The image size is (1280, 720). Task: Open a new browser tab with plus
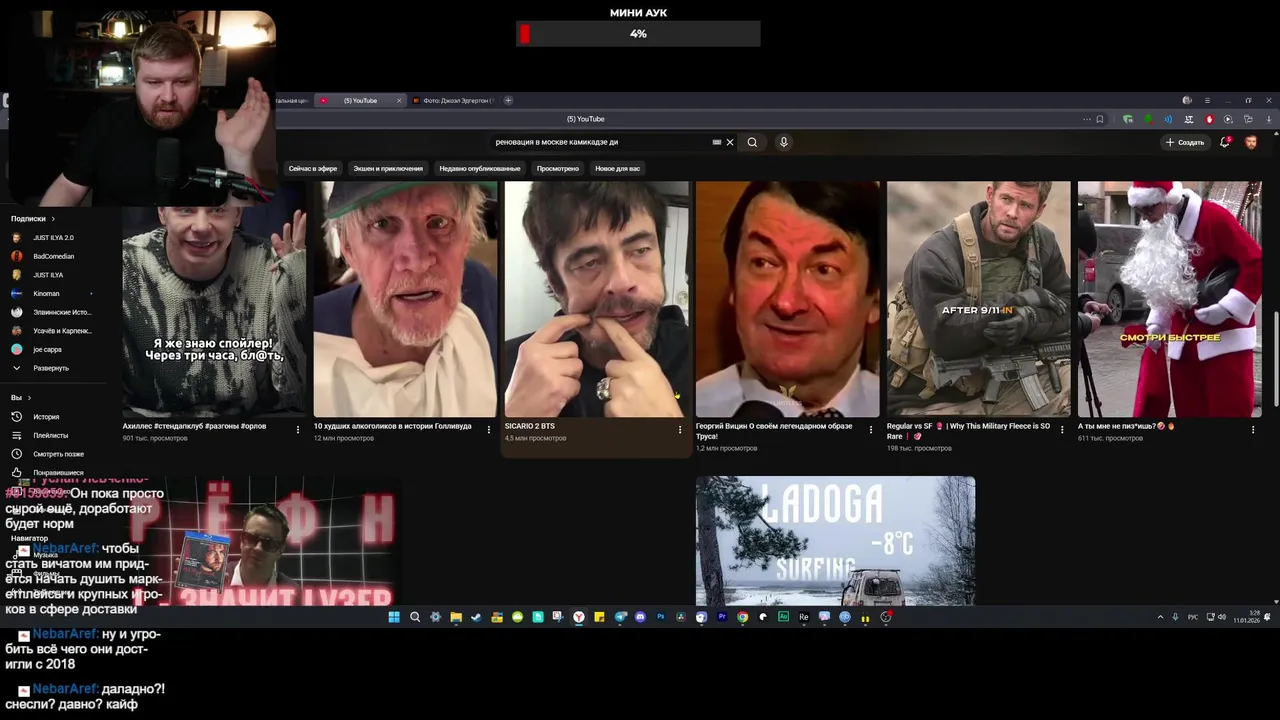(x=508, y=100)
